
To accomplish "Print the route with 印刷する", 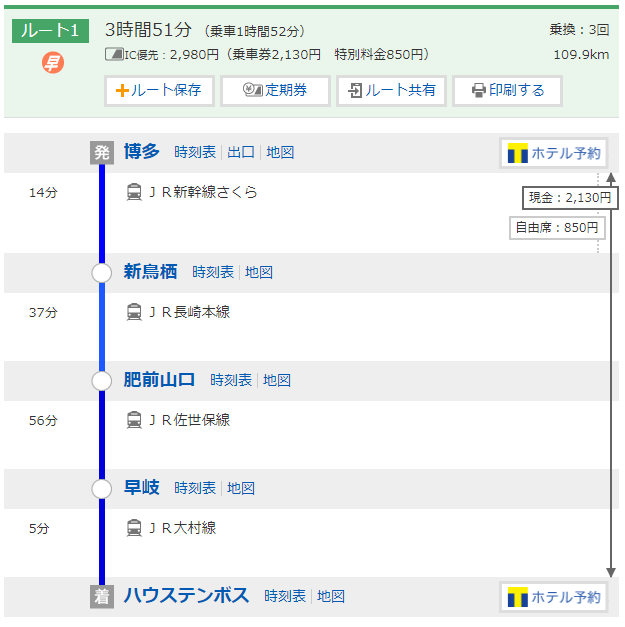I will point(507,91).
